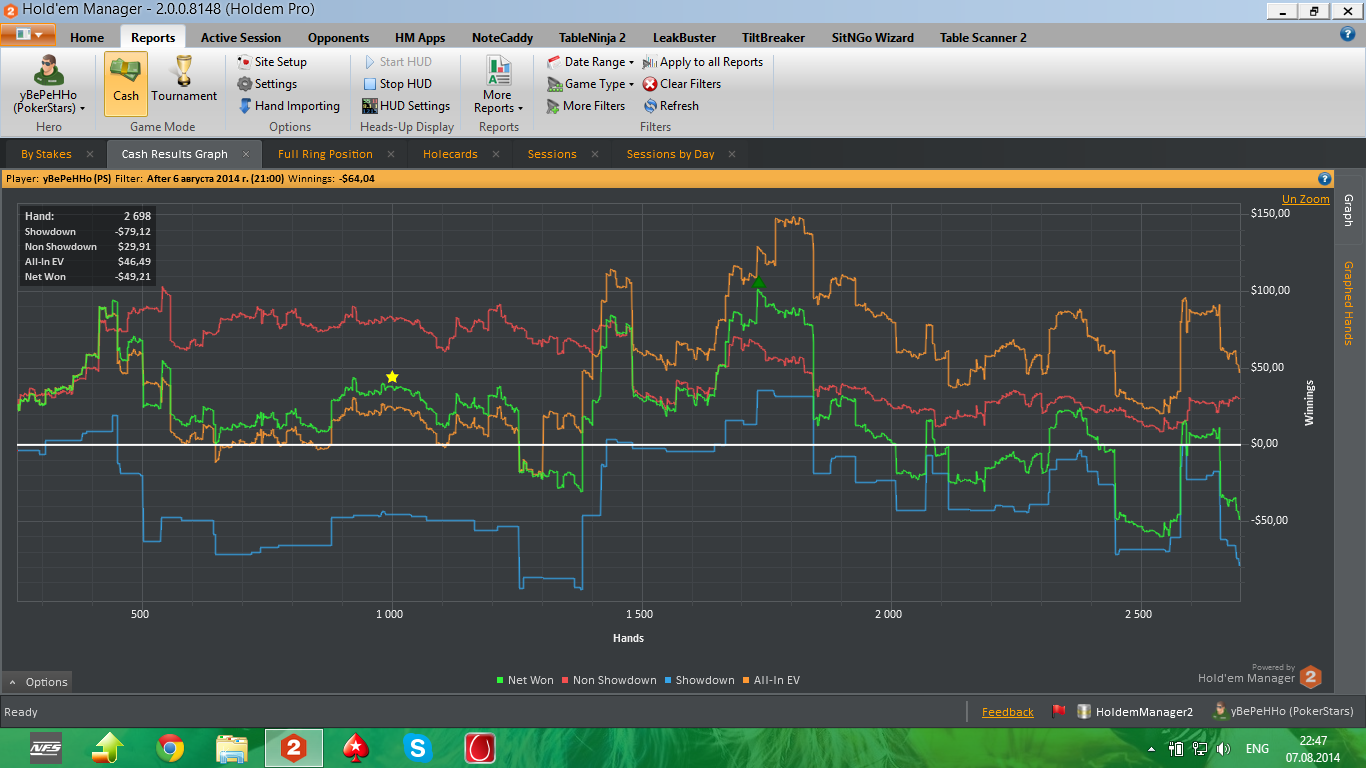The width and height of the screenshot is (1366, 768).
Task: Open Hand Importing
Action: (x=289, y=106)
